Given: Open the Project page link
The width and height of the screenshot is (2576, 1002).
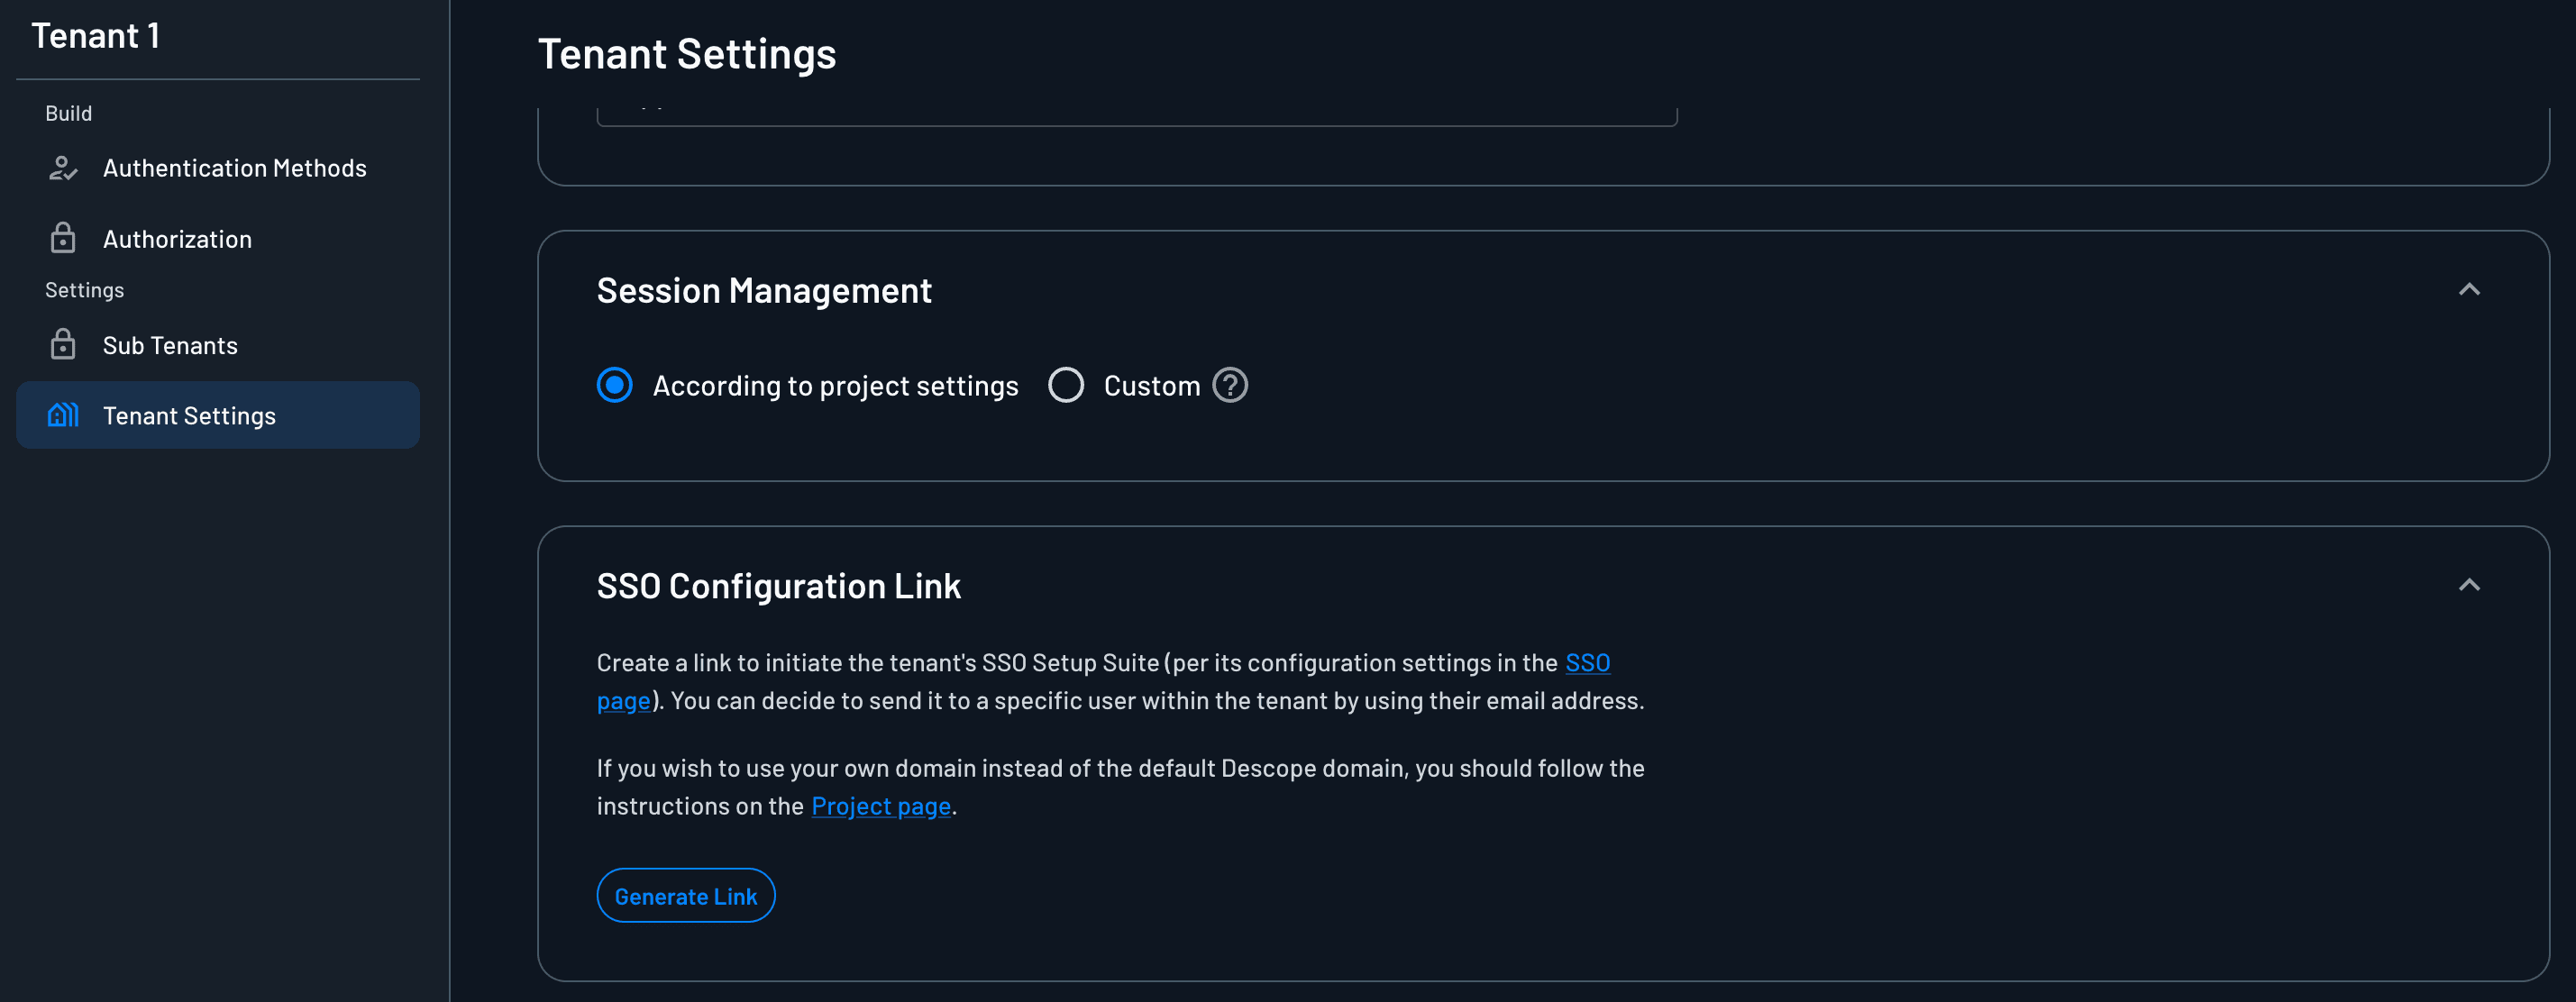Looking at the screenshot, I should [x=880, y=805].
